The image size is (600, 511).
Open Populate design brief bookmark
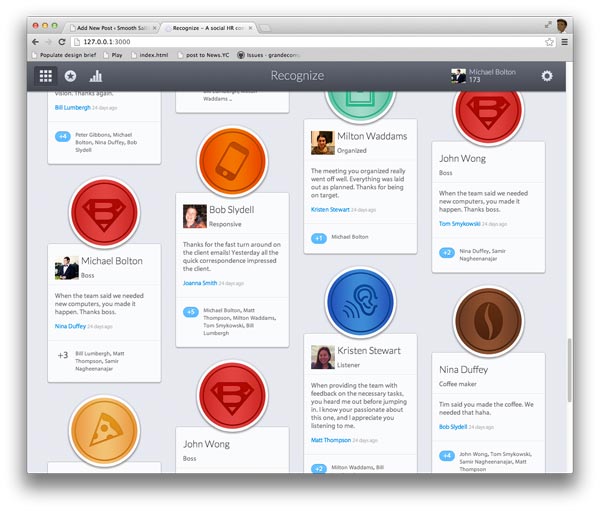point(64,55)
